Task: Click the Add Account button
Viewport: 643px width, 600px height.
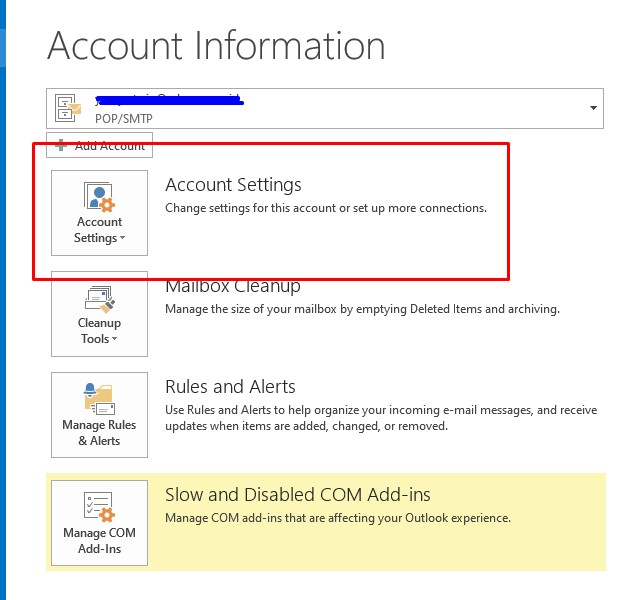Action: pos(99,145)
